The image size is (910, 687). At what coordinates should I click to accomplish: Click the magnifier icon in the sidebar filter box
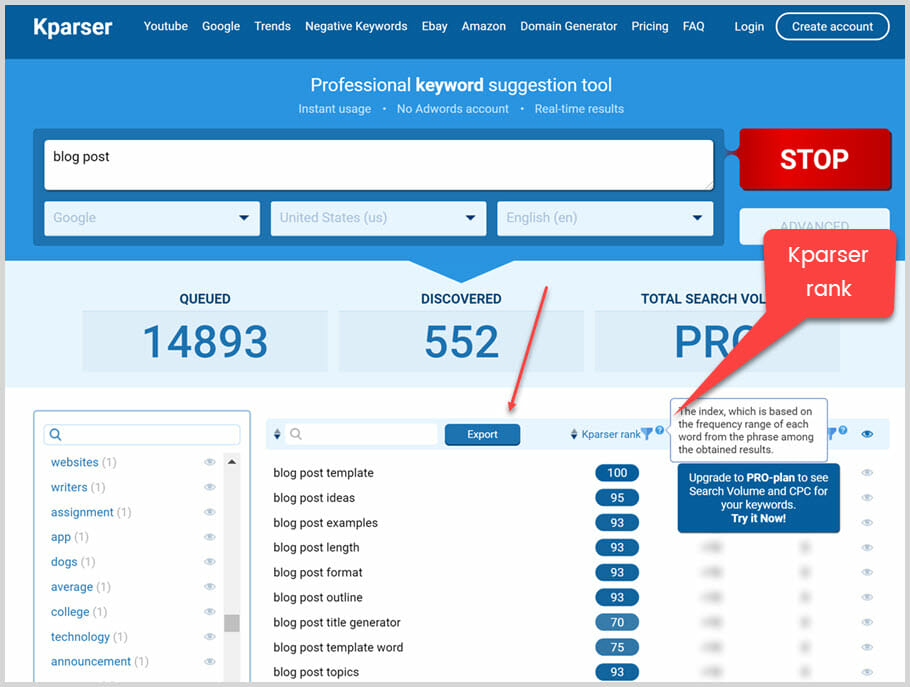point(56,435)
